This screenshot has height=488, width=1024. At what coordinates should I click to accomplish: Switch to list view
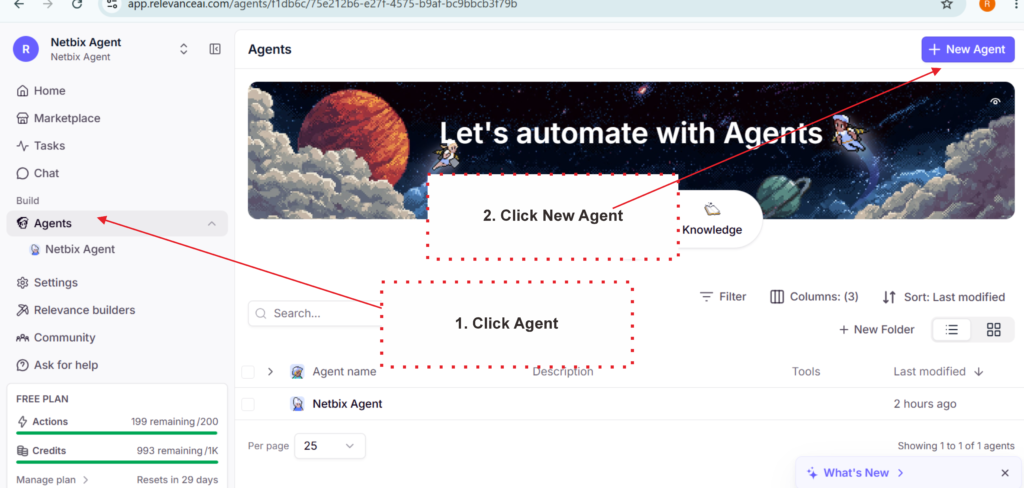[952, 330]
